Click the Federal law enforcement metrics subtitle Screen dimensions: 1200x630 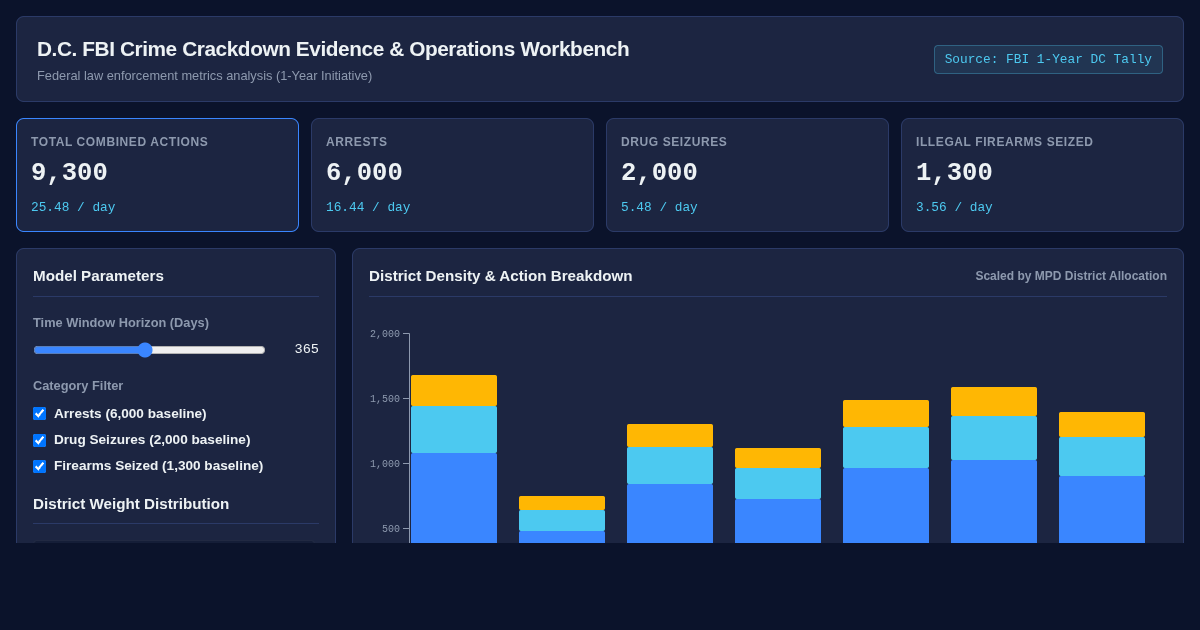tap(204, 76)
